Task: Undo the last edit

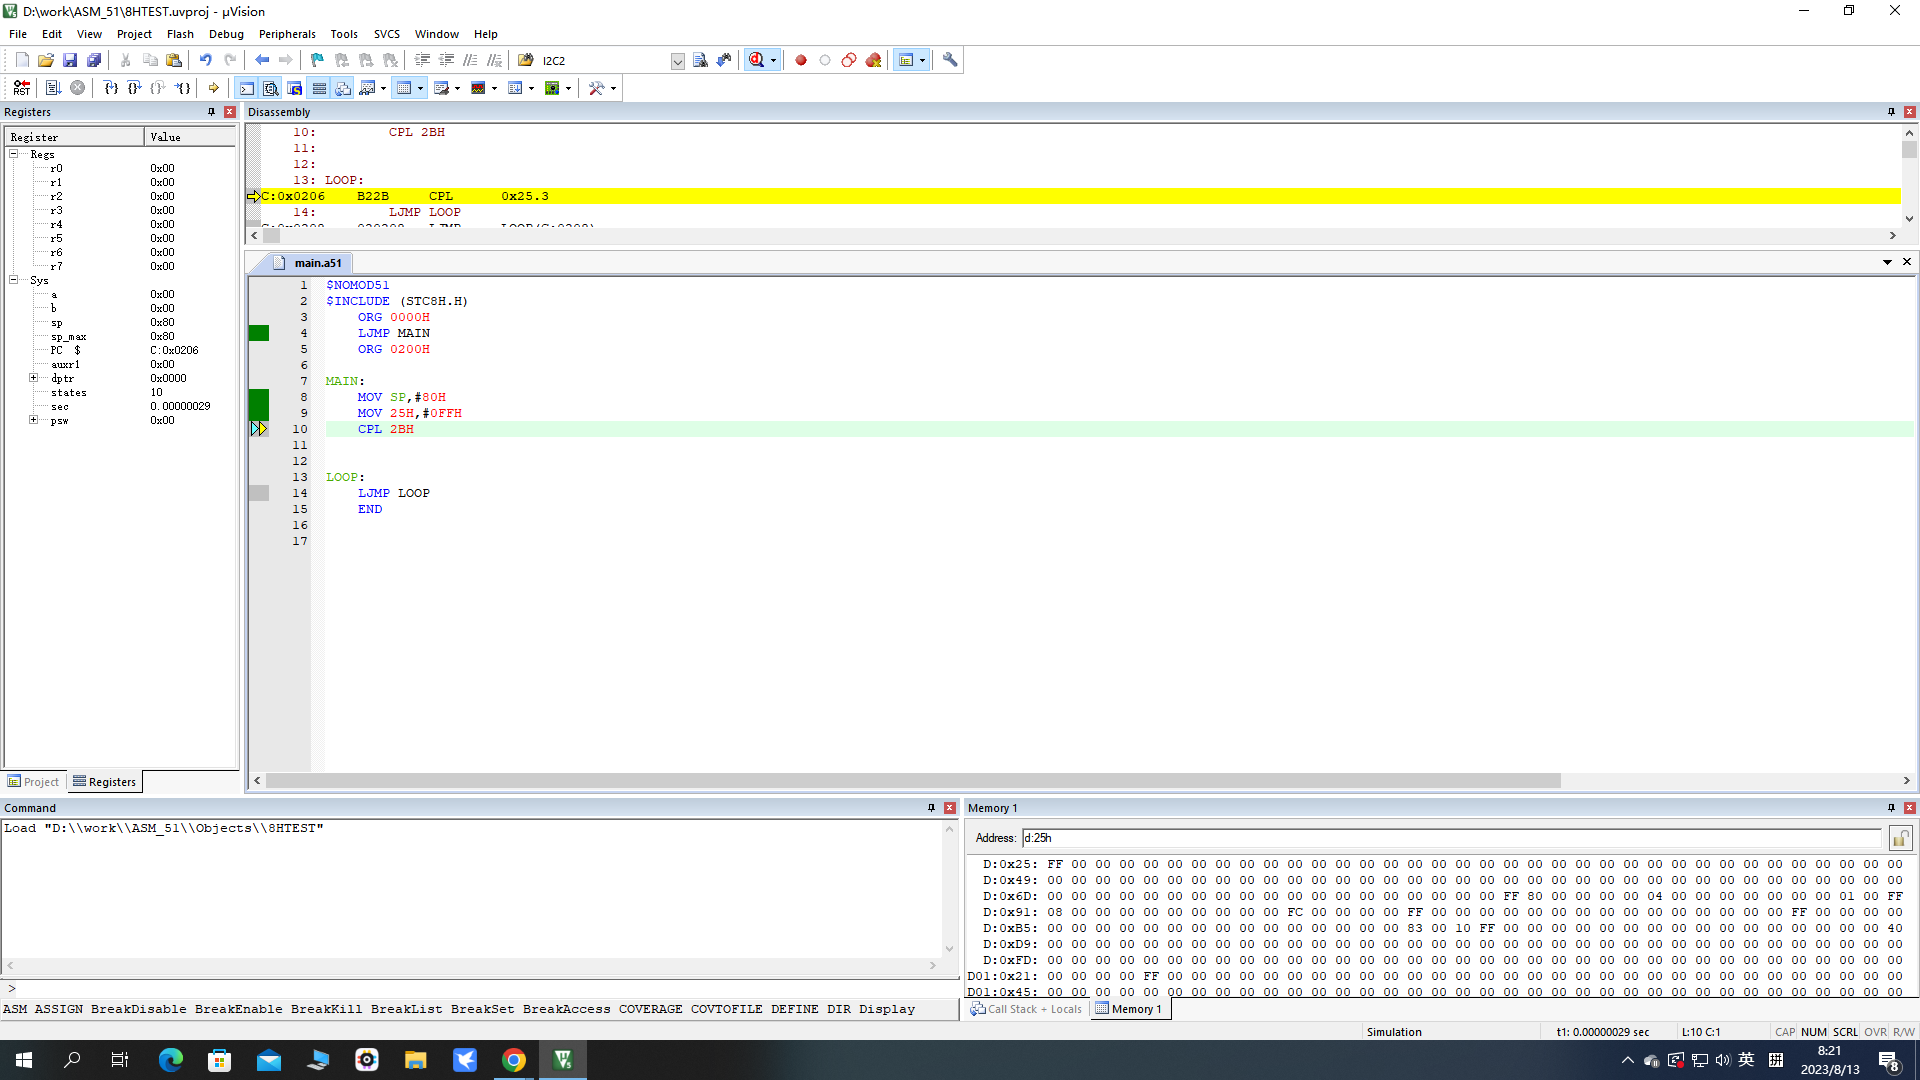Action: pos(205,60)
